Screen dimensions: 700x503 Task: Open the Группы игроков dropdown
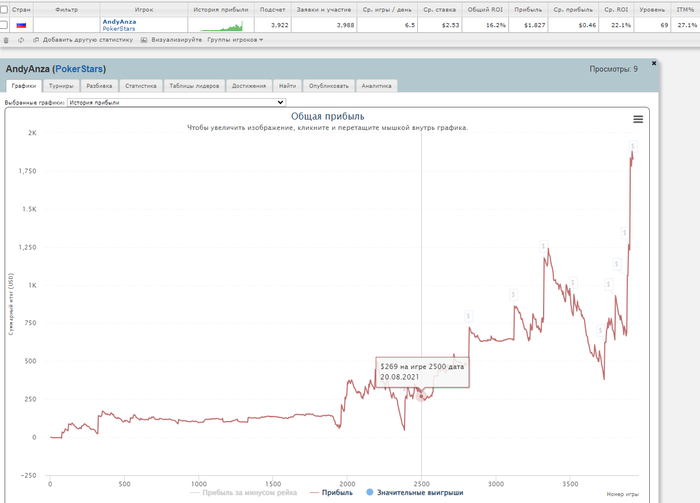coord(235,40)
